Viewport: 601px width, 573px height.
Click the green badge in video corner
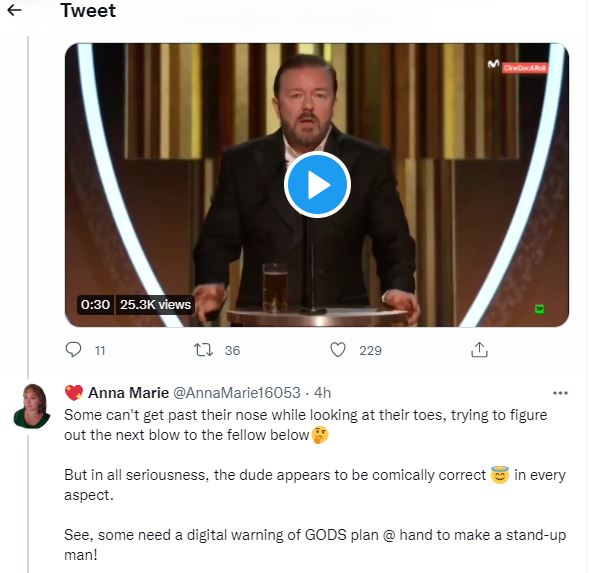coord(540,308)
